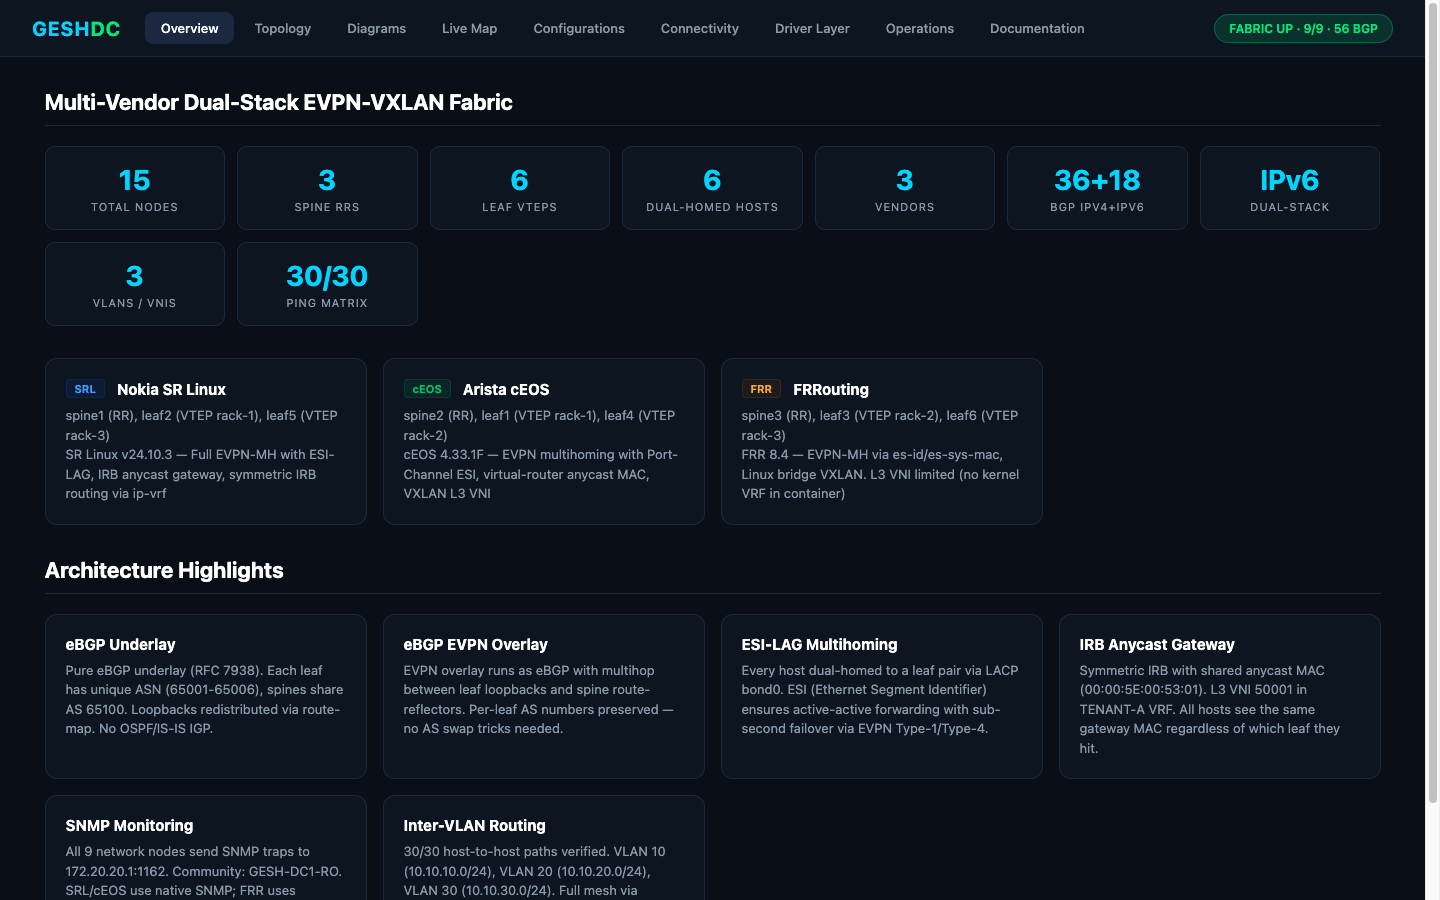
Task: Open the Topology tab
Action: click(283, 28)
